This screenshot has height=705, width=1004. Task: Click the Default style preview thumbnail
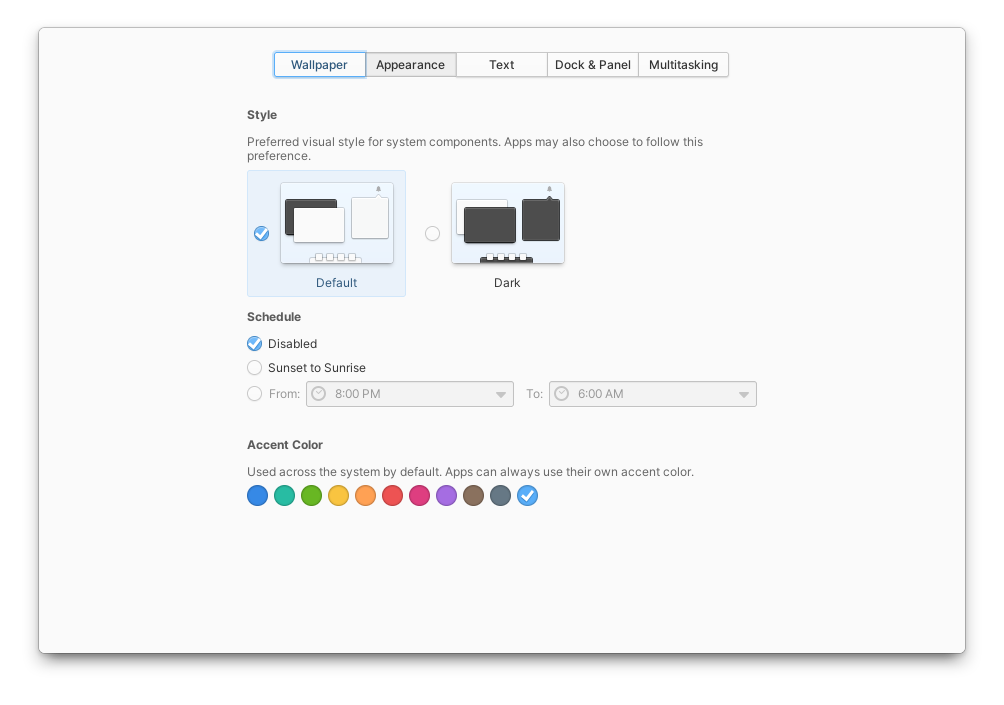coord(336,222)
